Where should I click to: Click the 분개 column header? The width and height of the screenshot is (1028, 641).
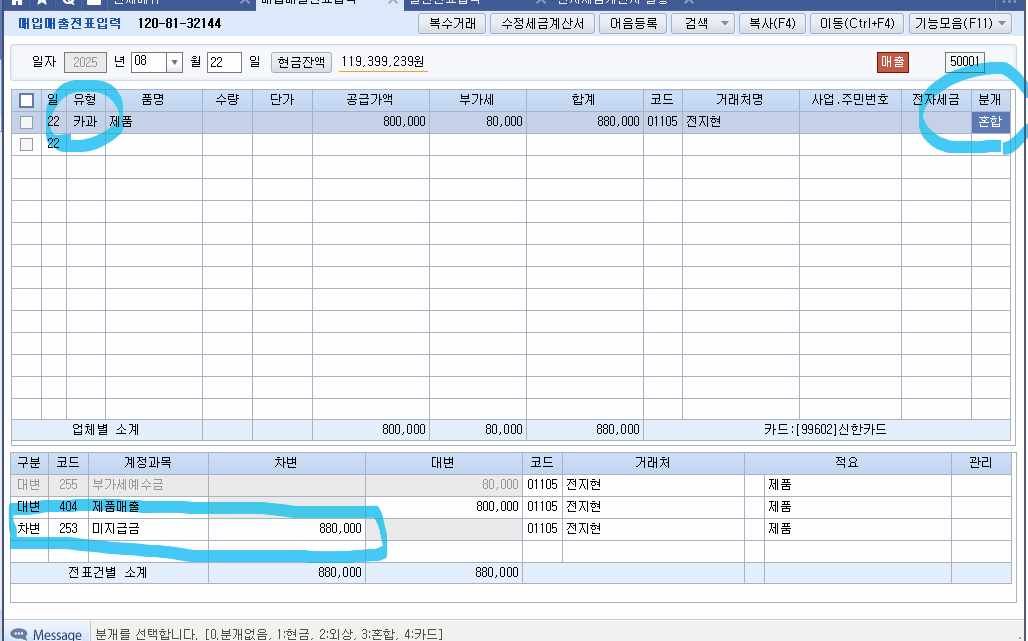[990, 100]
